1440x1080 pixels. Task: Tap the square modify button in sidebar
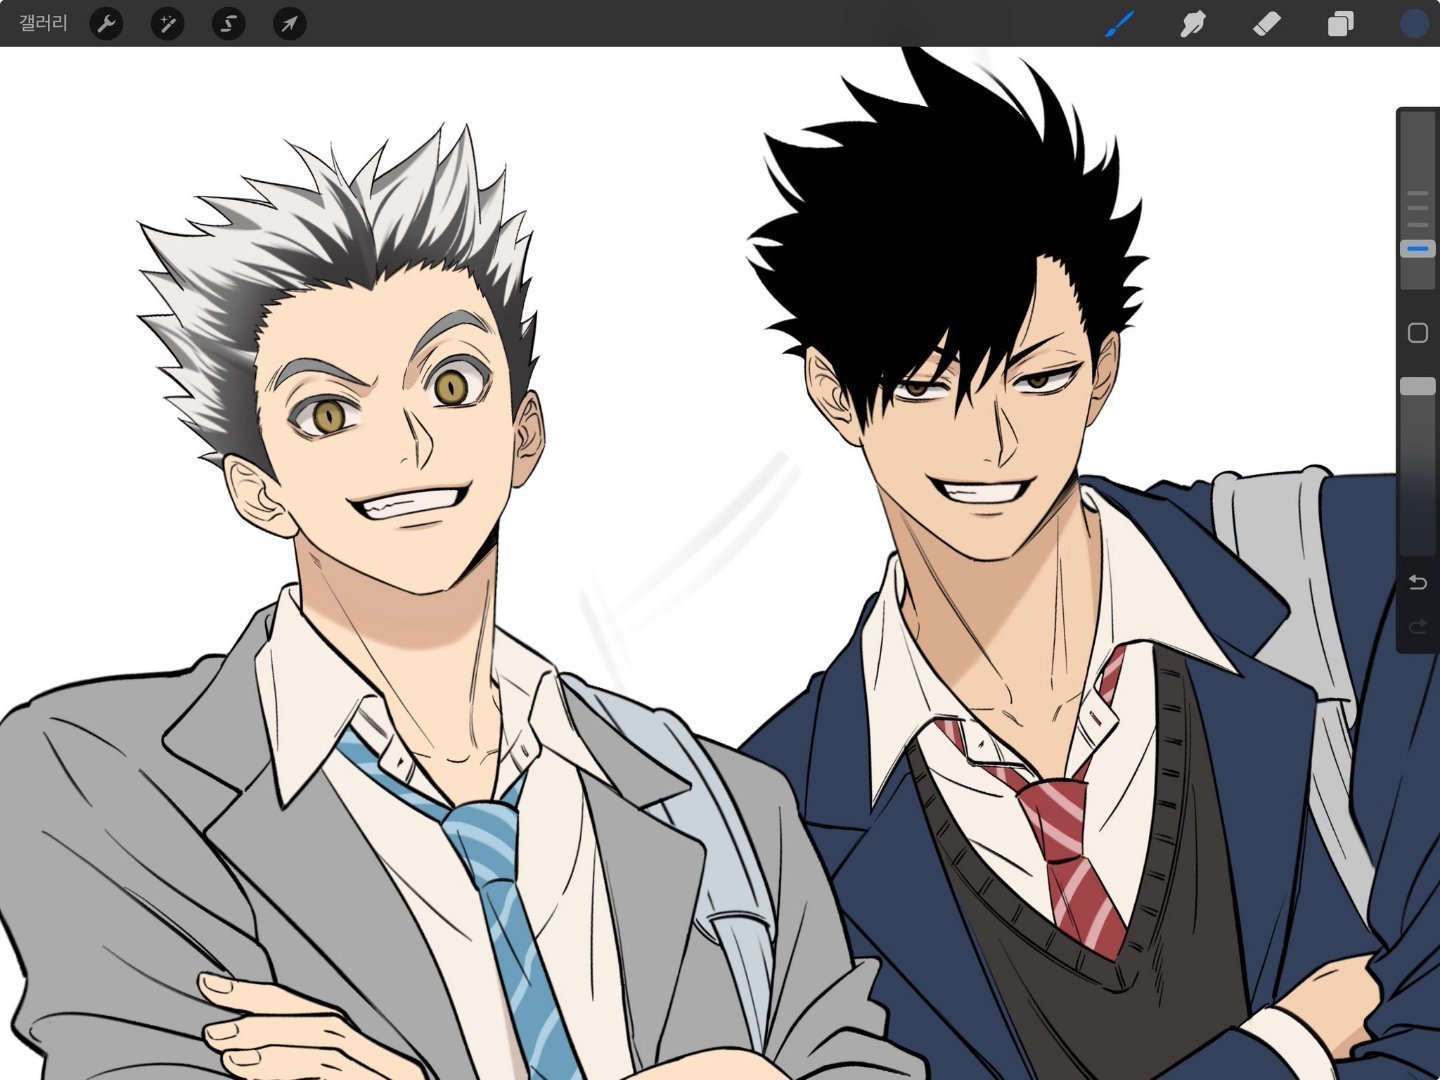1417,333
